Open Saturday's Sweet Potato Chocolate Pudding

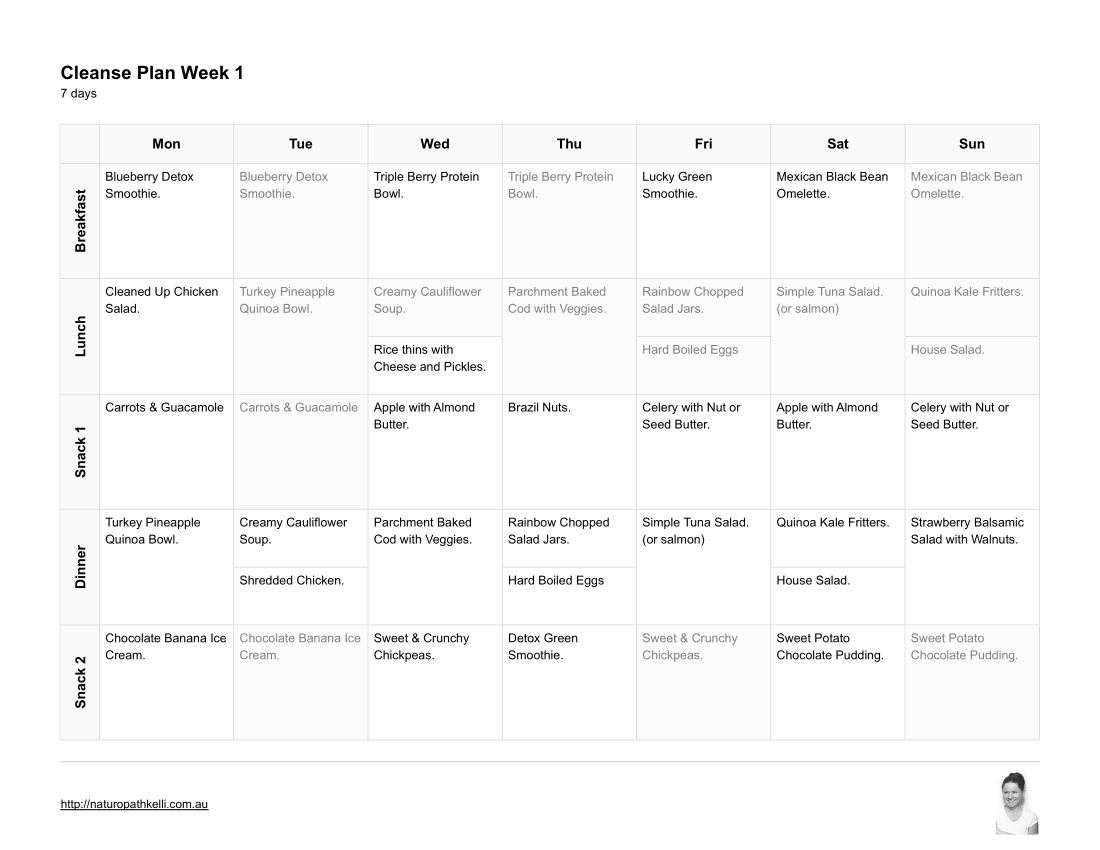(x=829, y=647)
